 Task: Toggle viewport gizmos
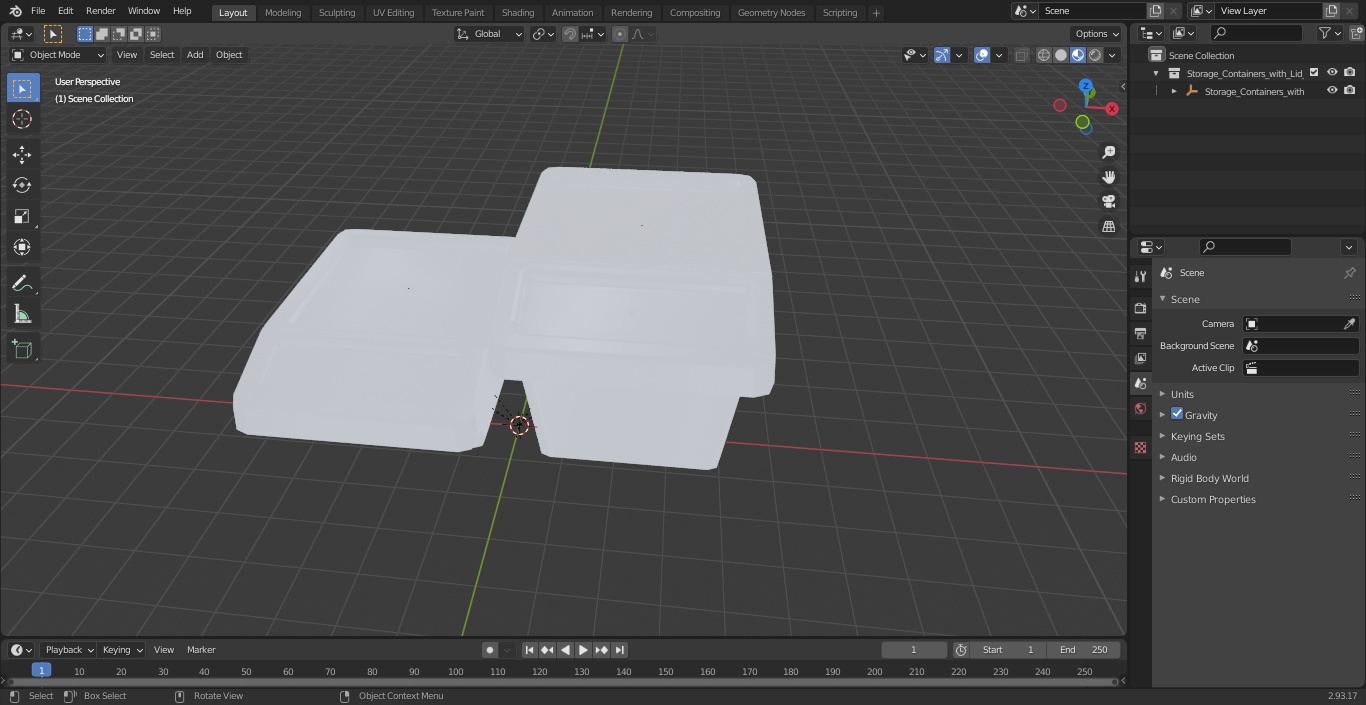(942, 55)
